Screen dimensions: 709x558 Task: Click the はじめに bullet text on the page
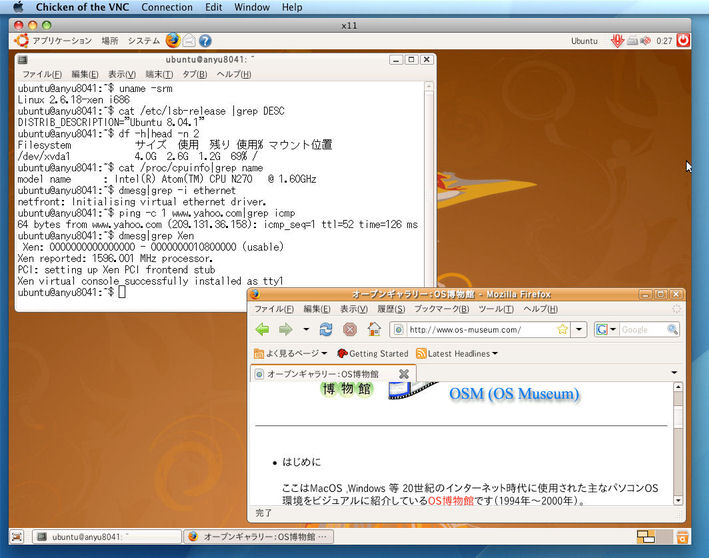point(302,462)
